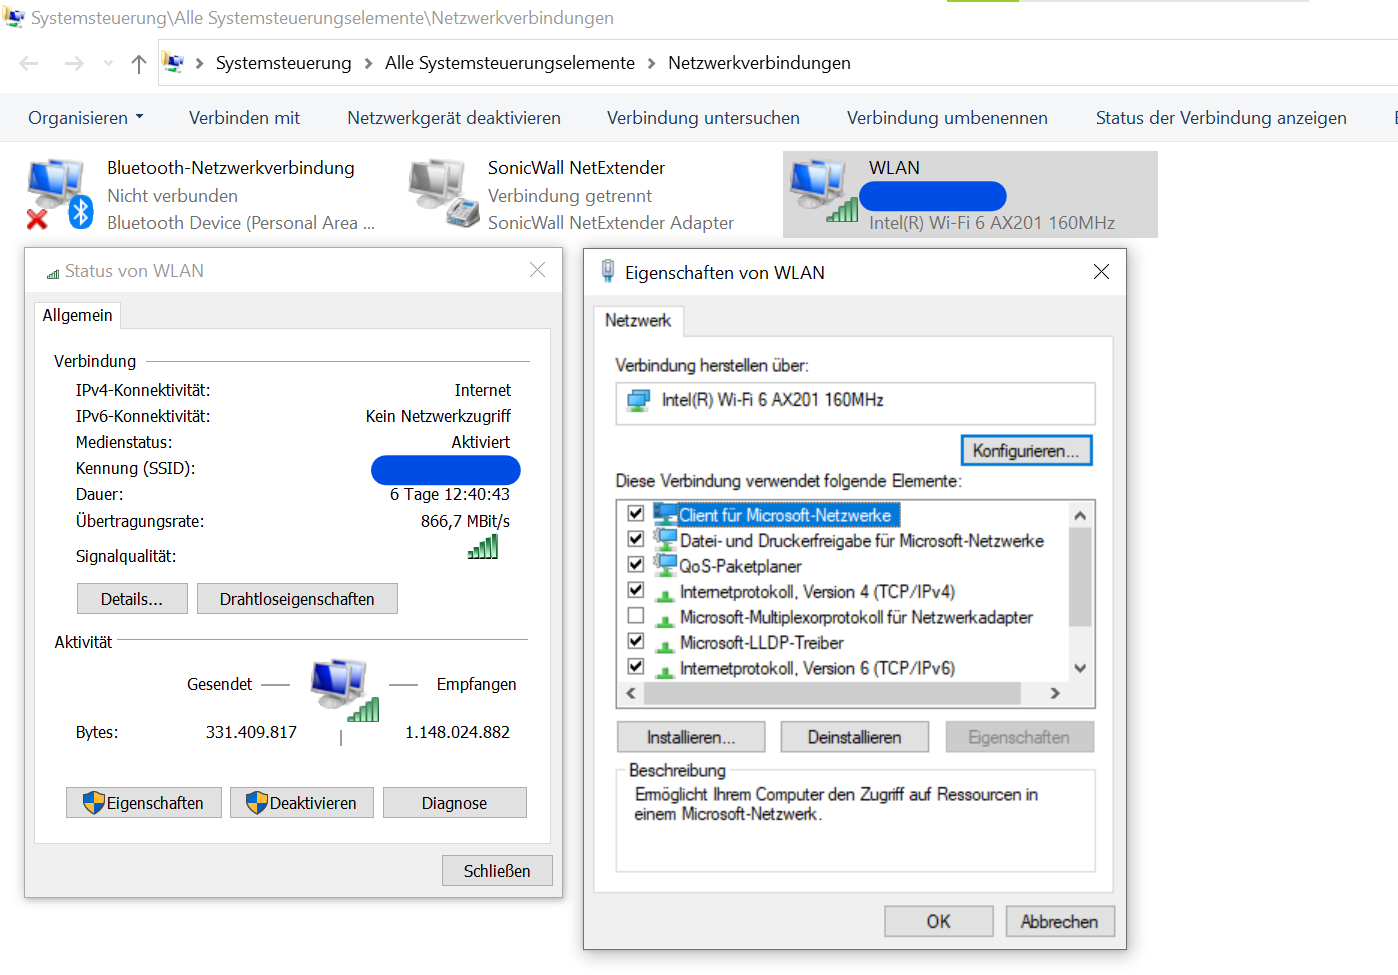
Task: Click up arrow of elements list scrollbar
Action: 1080,515
